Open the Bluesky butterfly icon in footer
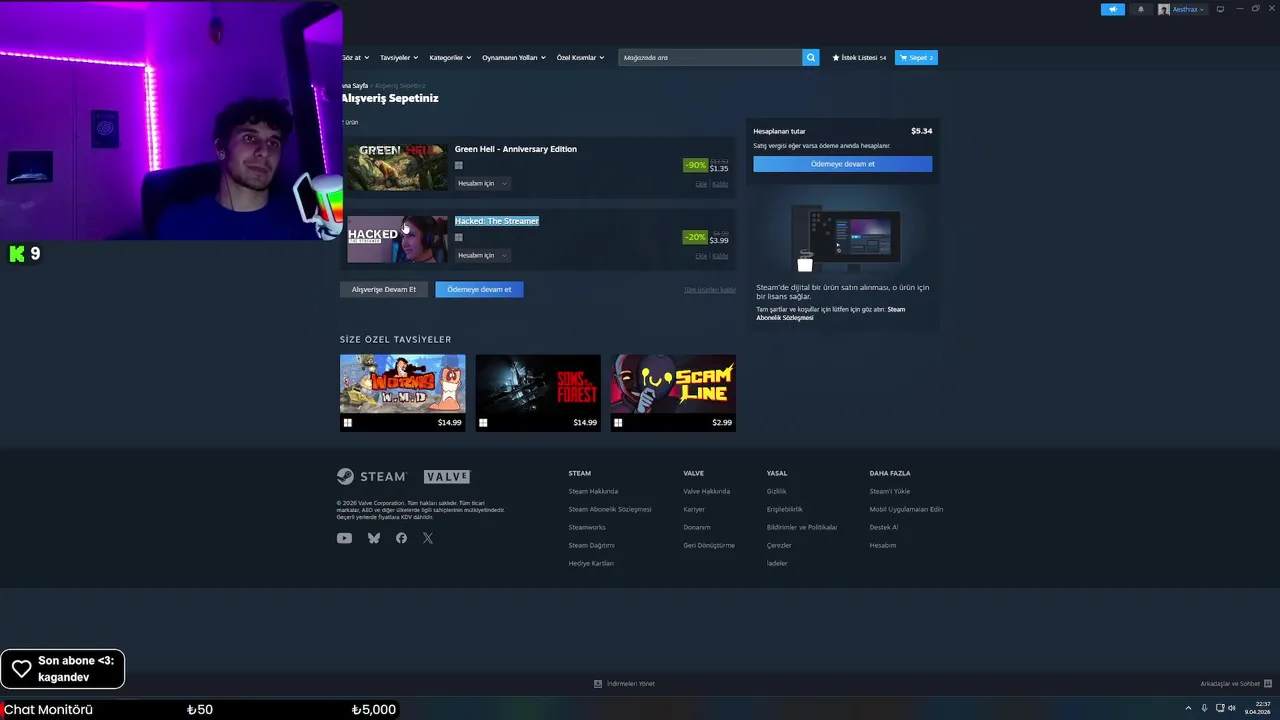The height and width of the screenshot is (720, 1280). [x=374, y=538]
